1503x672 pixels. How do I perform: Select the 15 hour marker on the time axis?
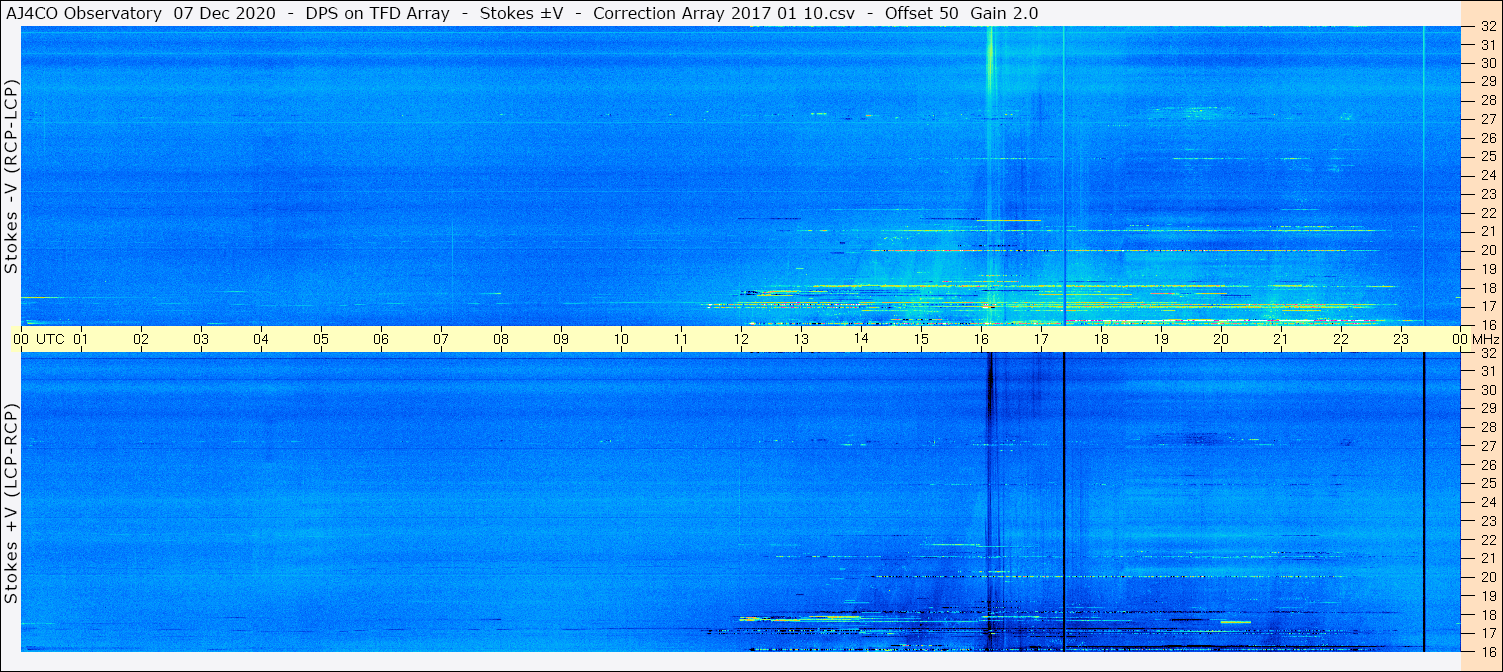(921, 339)
